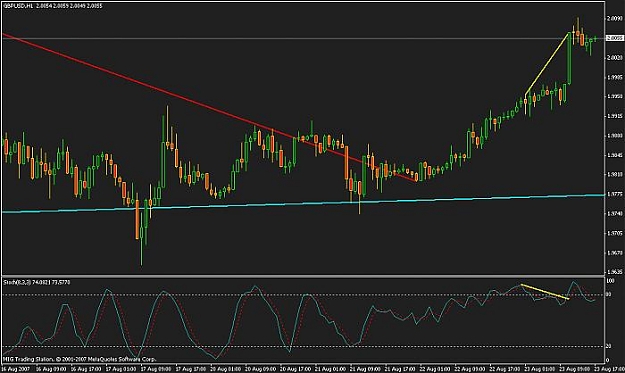The width and height of the screenshot is (625, 373).
Task: Click the 21 Aug 09:00 time label
Action: 365,369
